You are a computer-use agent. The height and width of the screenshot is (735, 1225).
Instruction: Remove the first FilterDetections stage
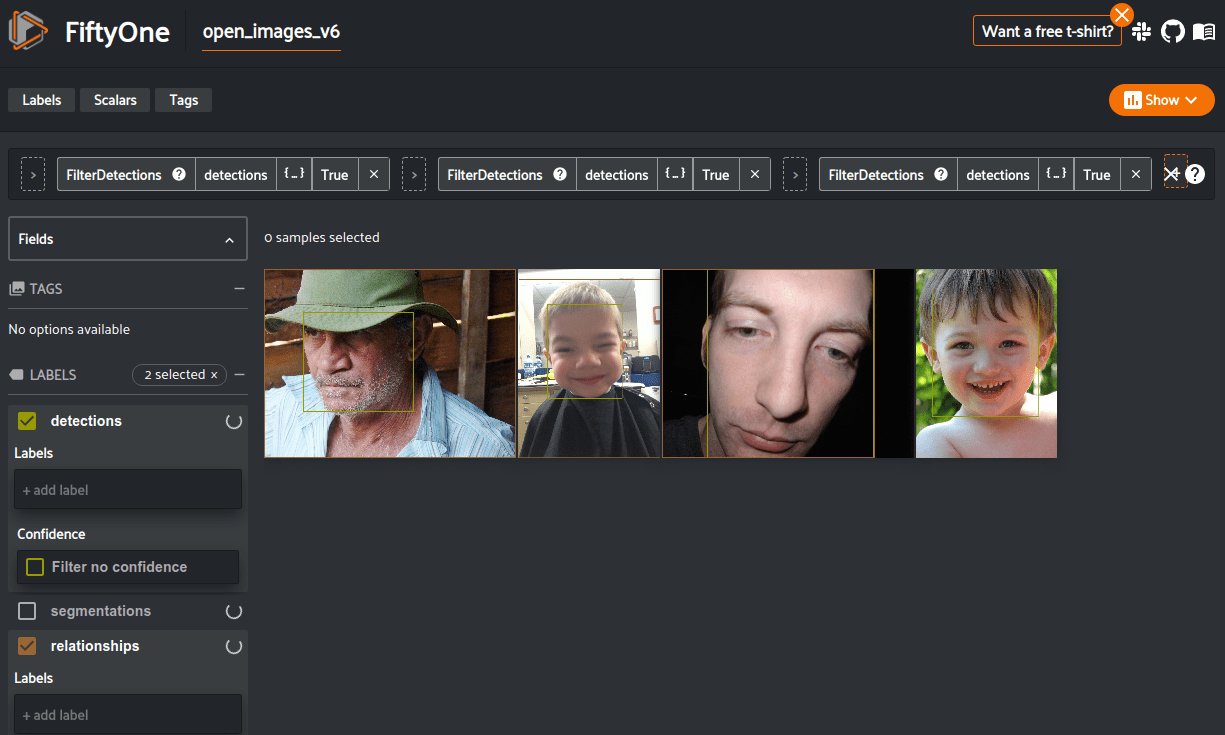(x=374, y=174)
